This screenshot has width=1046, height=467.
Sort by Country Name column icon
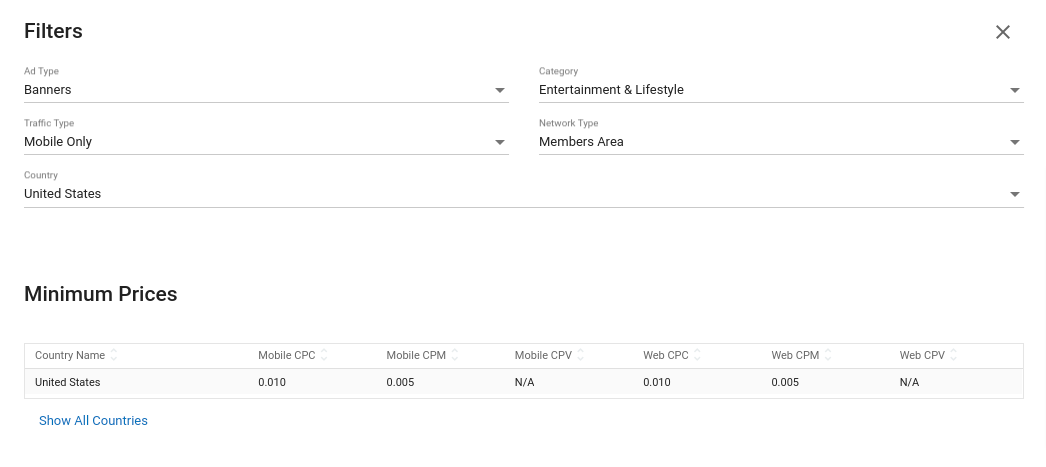coord(114,355)
